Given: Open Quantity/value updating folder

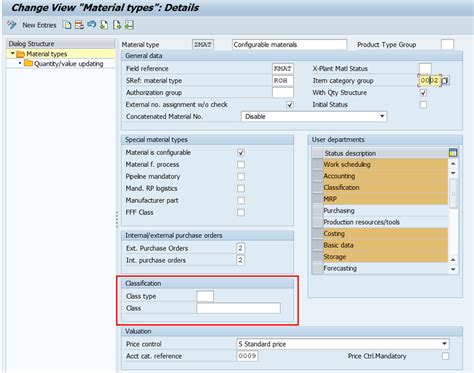Looking at the screenshot, I should pyautogui.click(x=68, y=64).
